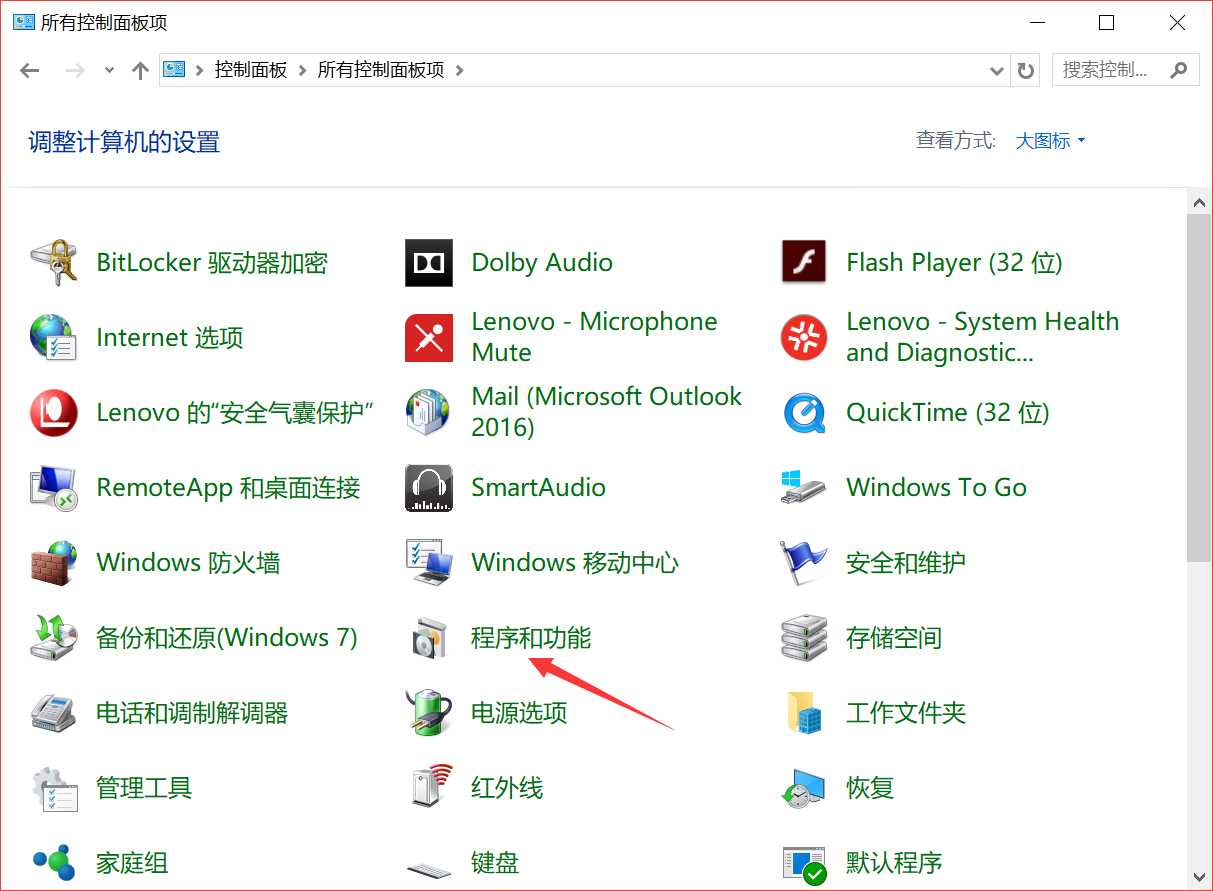Click the search magnifier icon

point(1180,70)
